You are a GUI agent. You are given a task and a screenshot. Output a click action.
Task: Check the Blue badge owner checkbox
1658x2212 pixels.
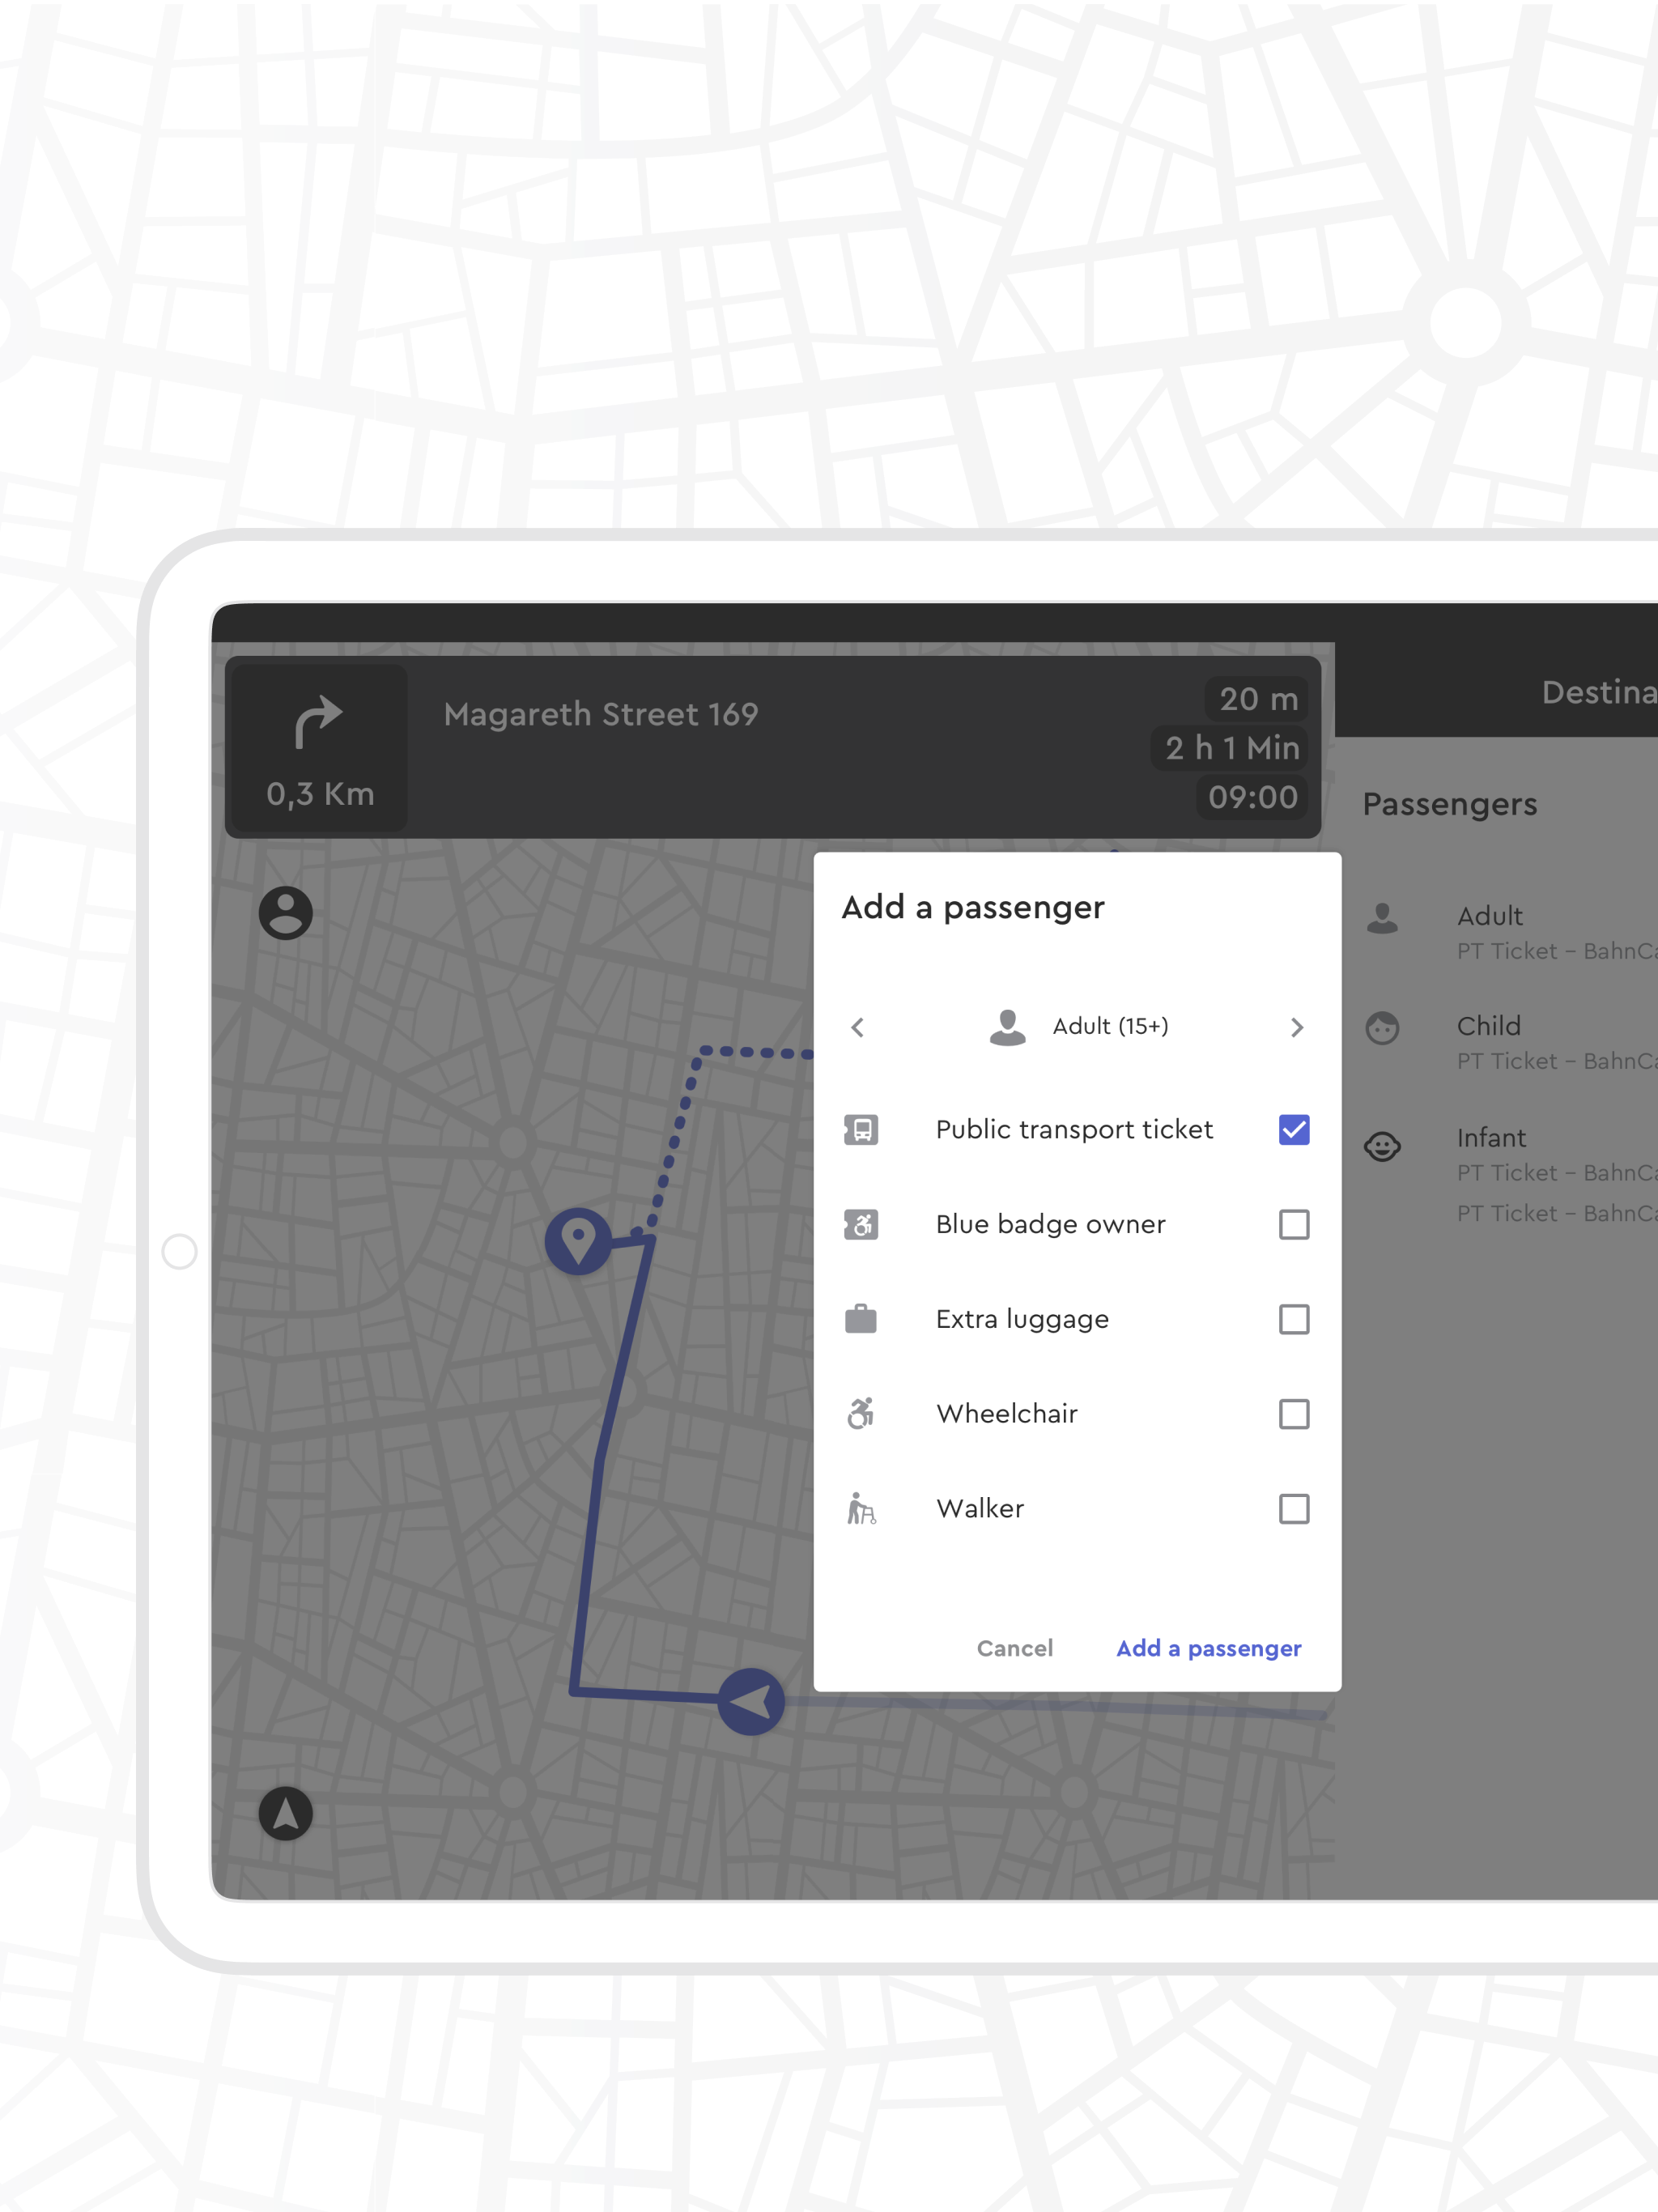click(1294, 1224)
